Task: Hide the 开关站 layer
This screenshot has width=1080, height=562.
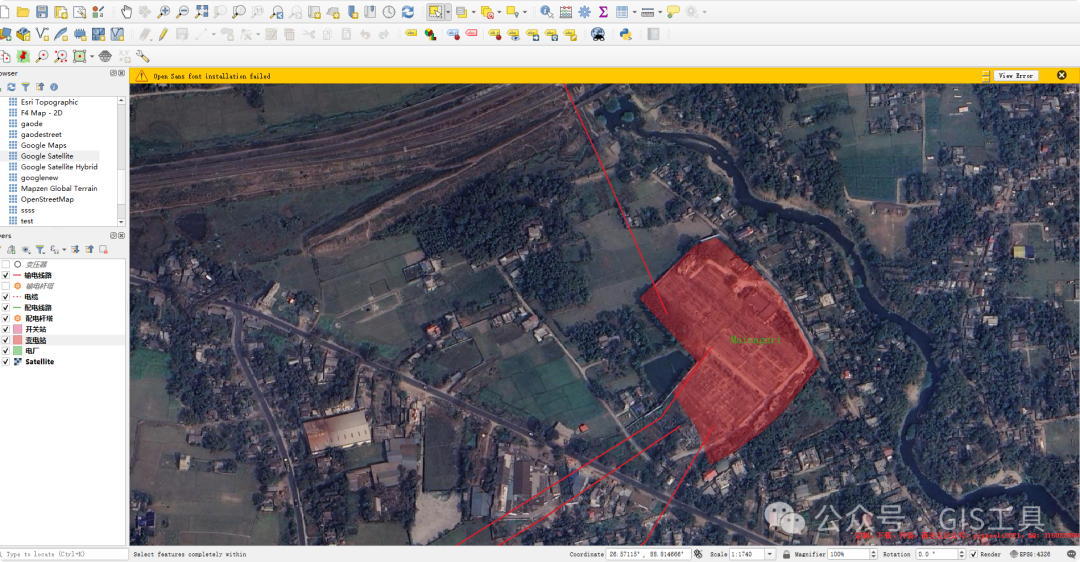Action: 6,329
